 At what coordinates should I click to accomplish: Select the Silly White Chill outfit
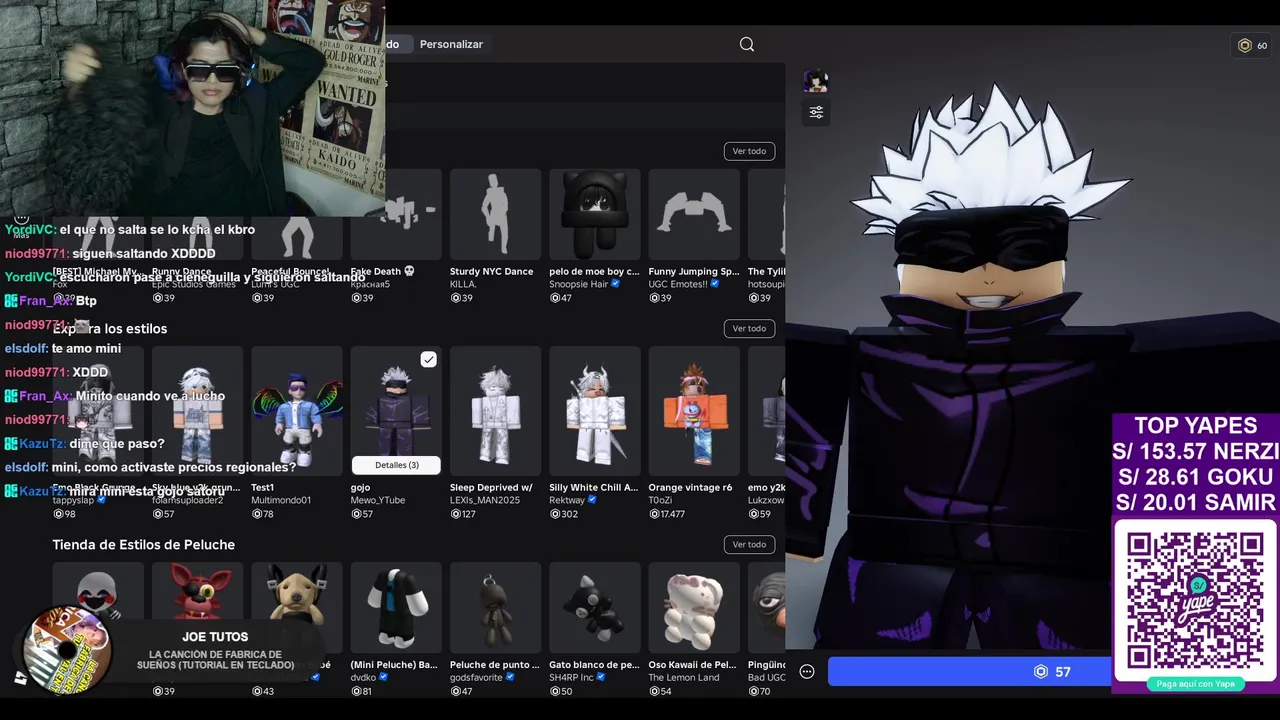point(594,411)
